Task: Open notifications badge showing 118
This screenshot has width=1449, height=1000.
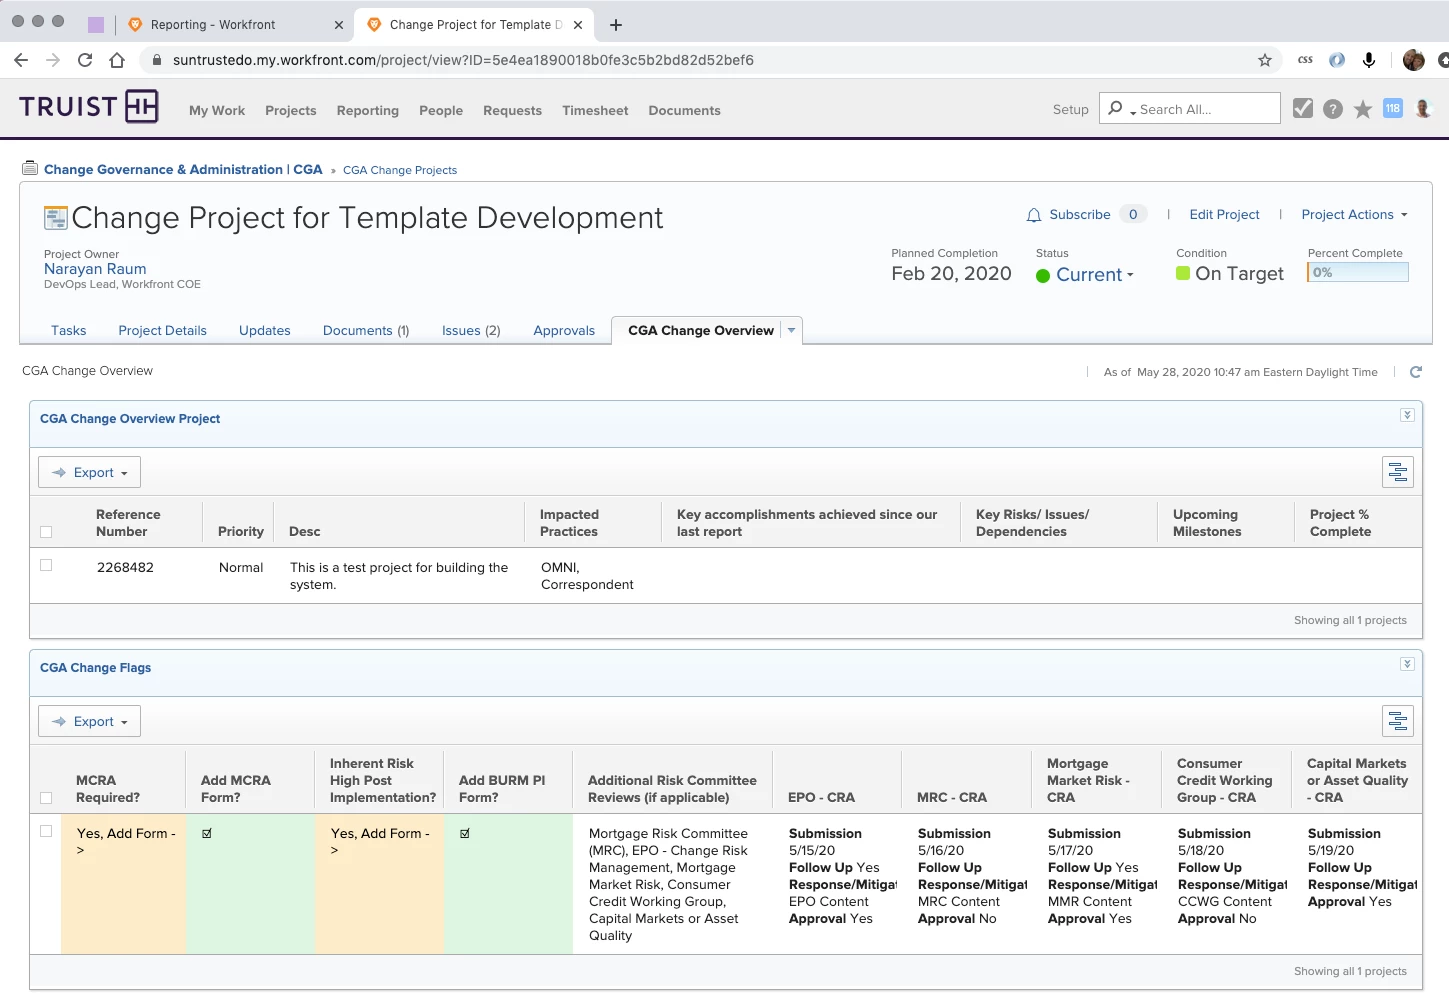Action: [1393, 108]
